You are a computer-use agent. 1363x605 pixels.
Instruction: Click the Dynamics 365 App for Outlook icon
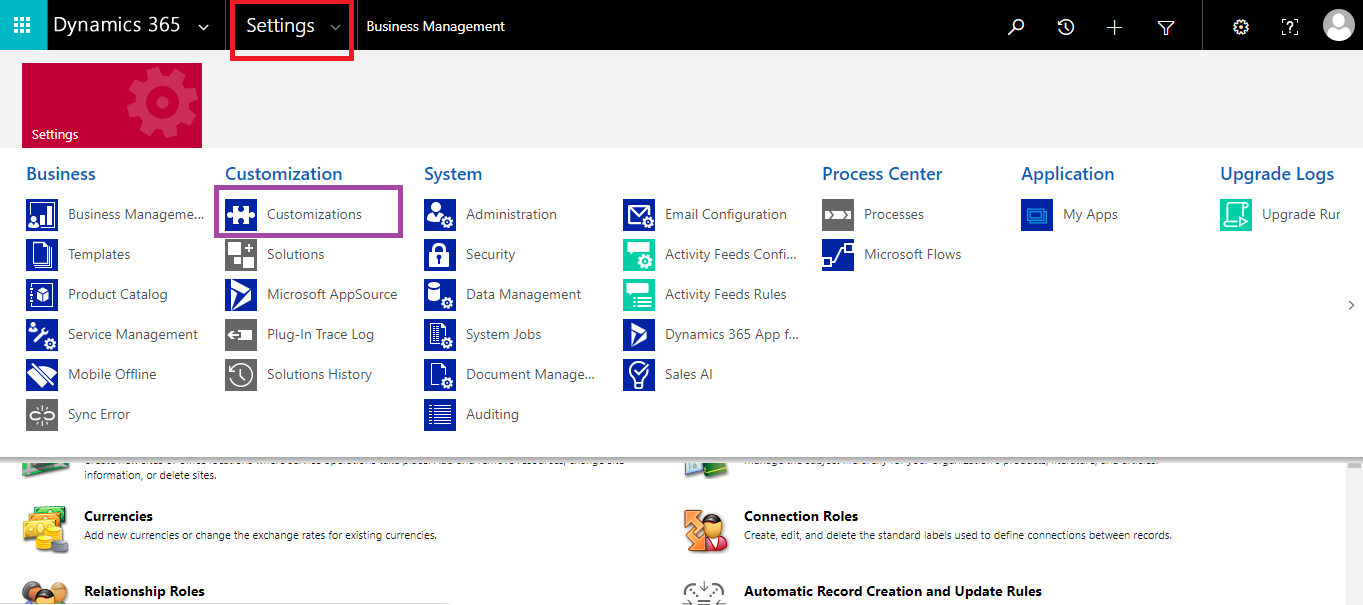[639, 335]
